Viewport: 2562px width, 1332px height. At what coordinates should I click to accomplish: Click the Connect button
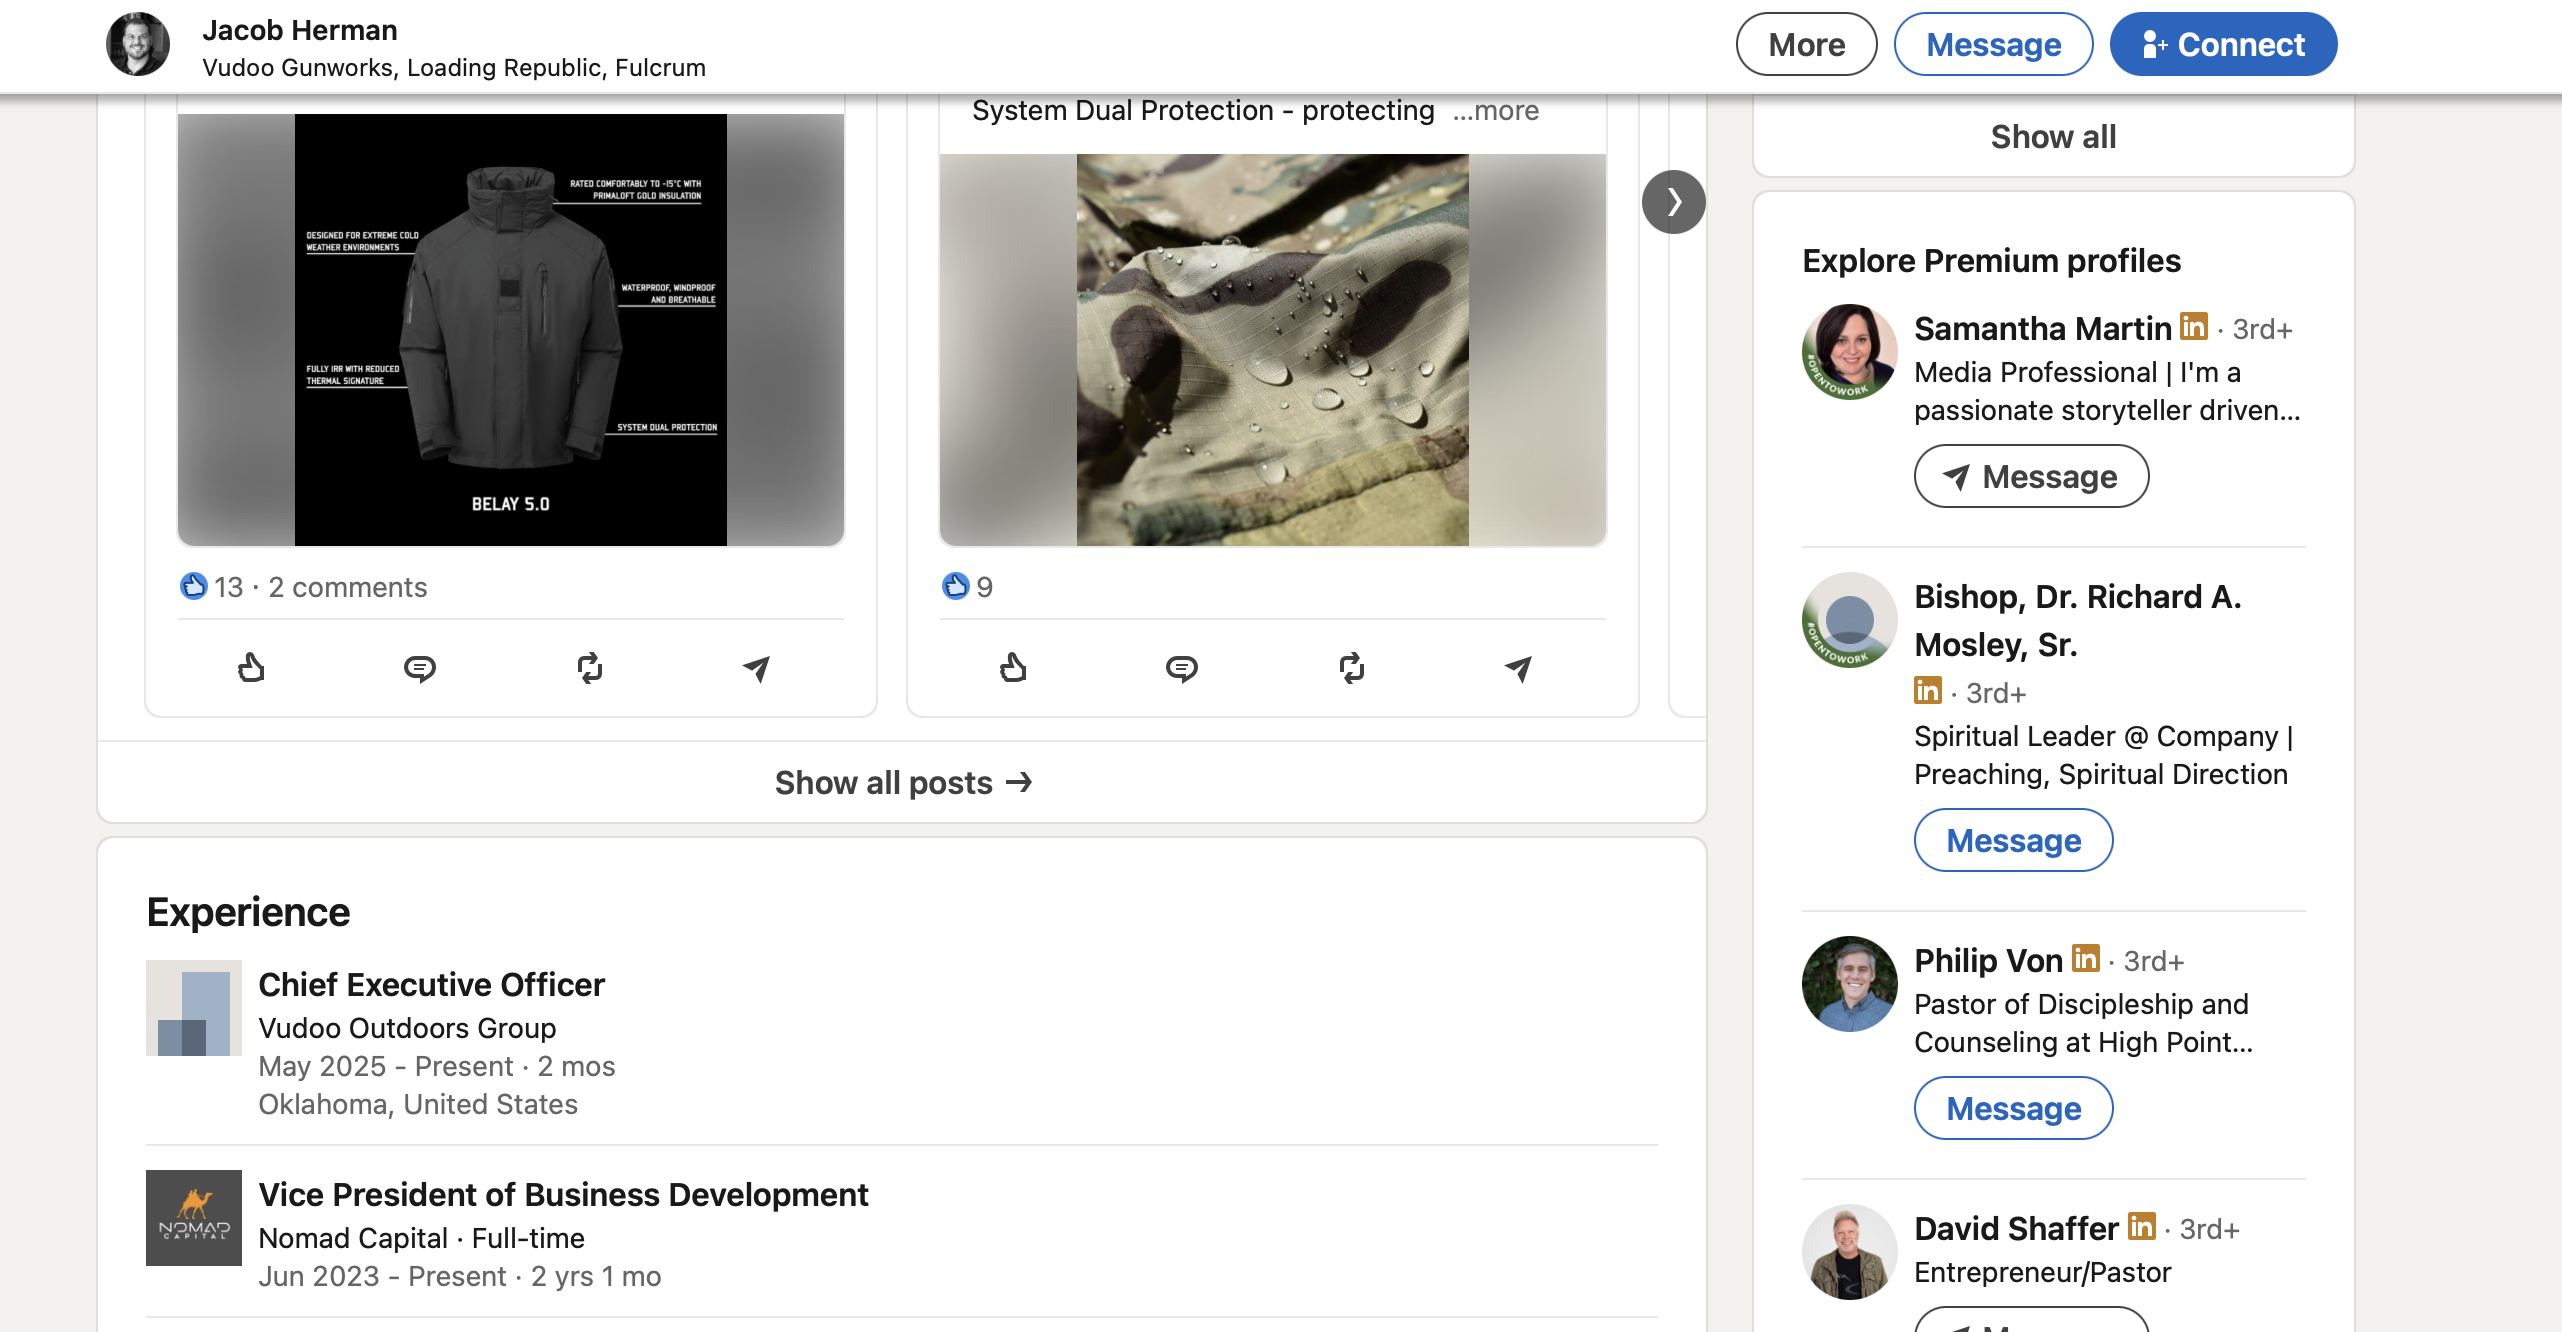(x=2223, y=45)
